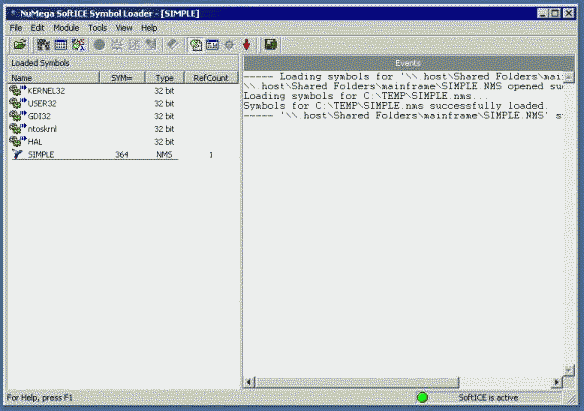Click the grayed eraser toolbar icon
This screenshot has width=584, height=411.
pyautogui.click(x=172, y=45)
